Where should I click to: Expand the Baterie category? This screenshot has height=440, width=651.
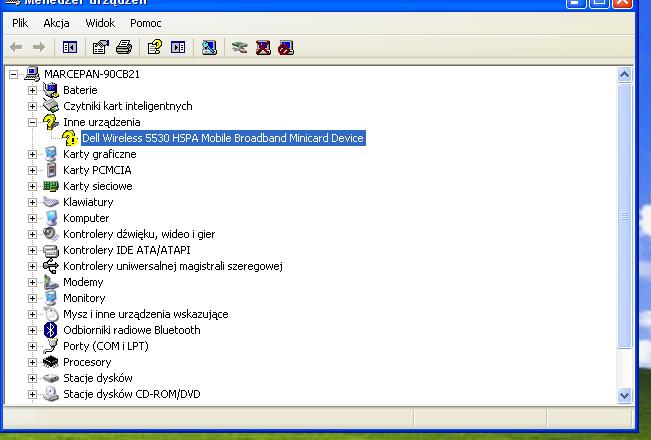(x=32, y=90)
